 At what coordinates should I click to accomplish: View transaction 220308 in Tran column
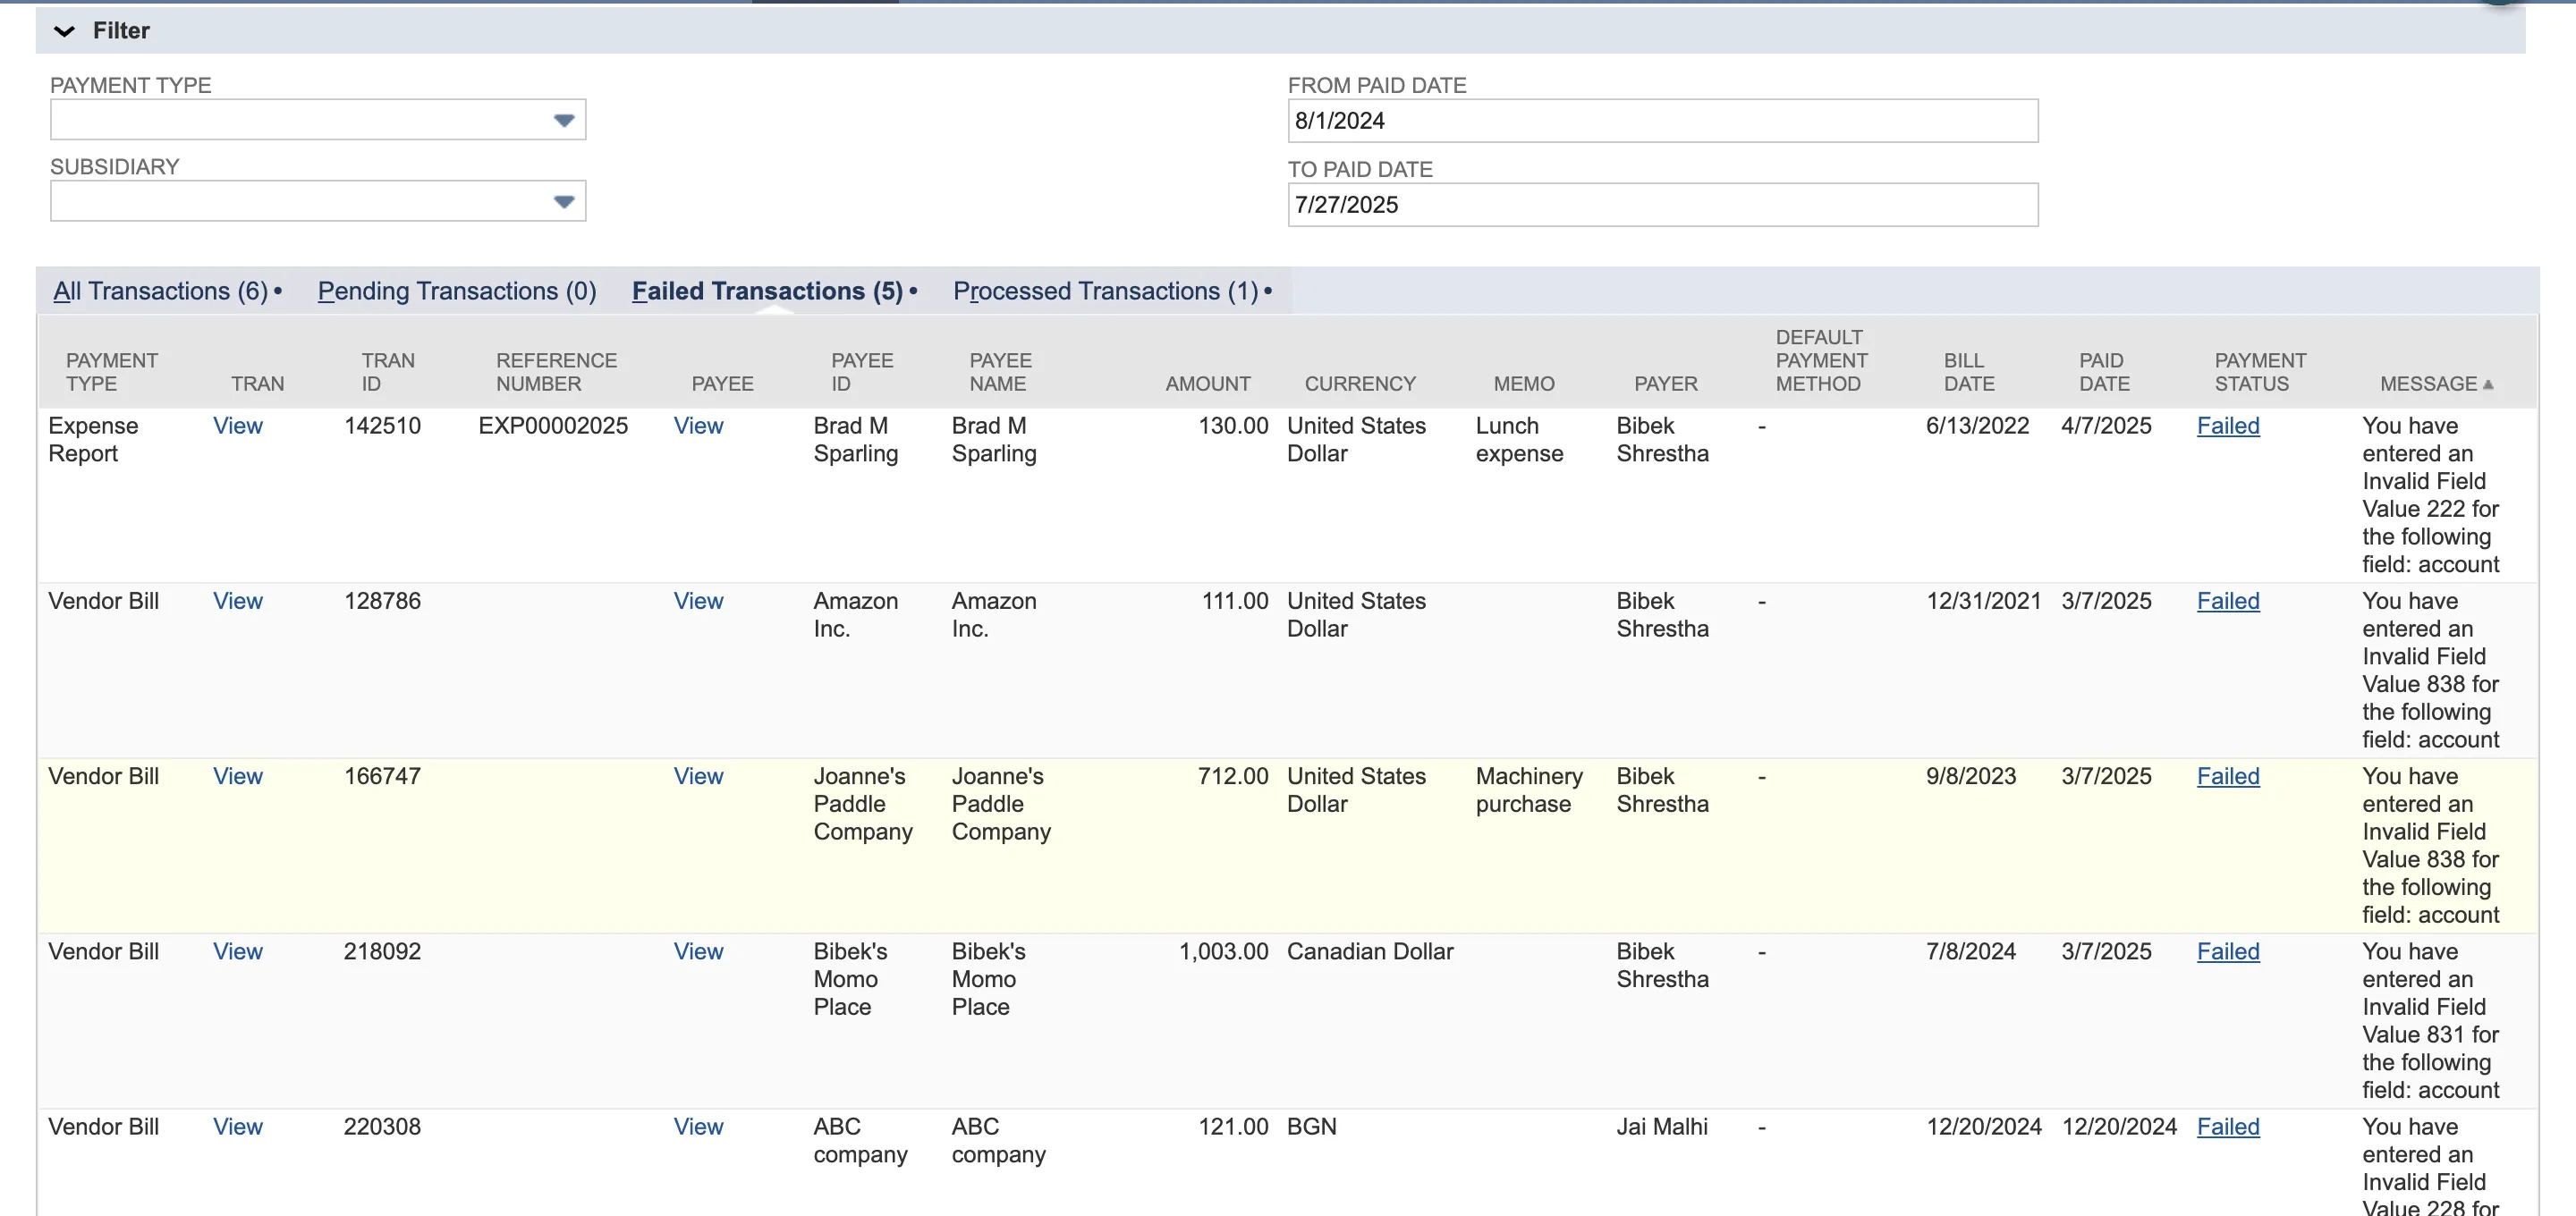pyautogui.click(x=238, y=1127)
